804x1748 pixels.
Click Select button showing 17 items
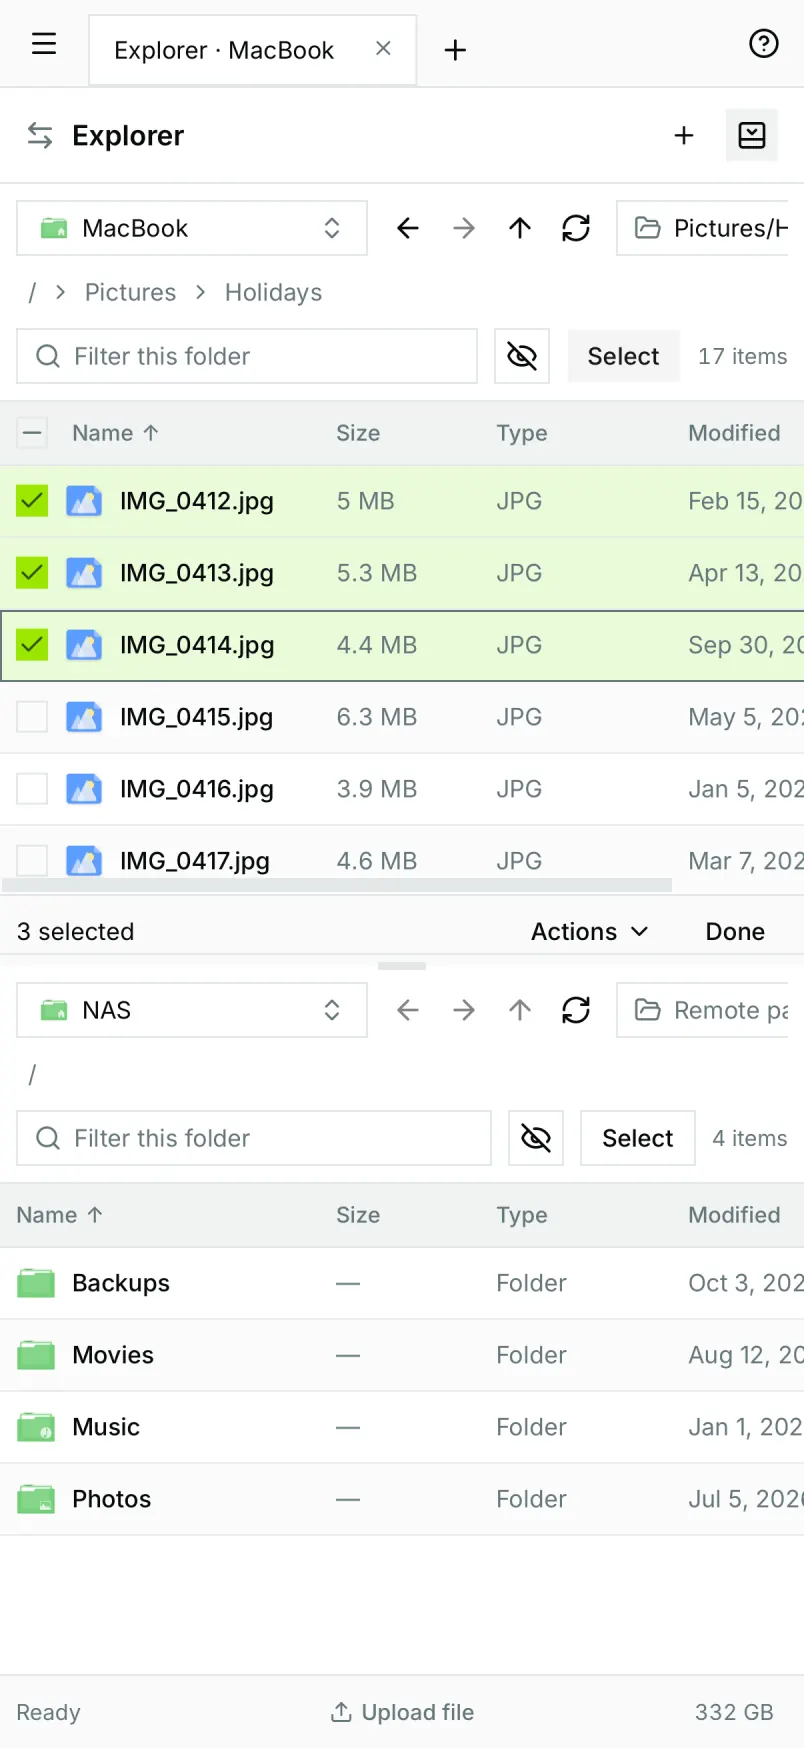(623, 356)
